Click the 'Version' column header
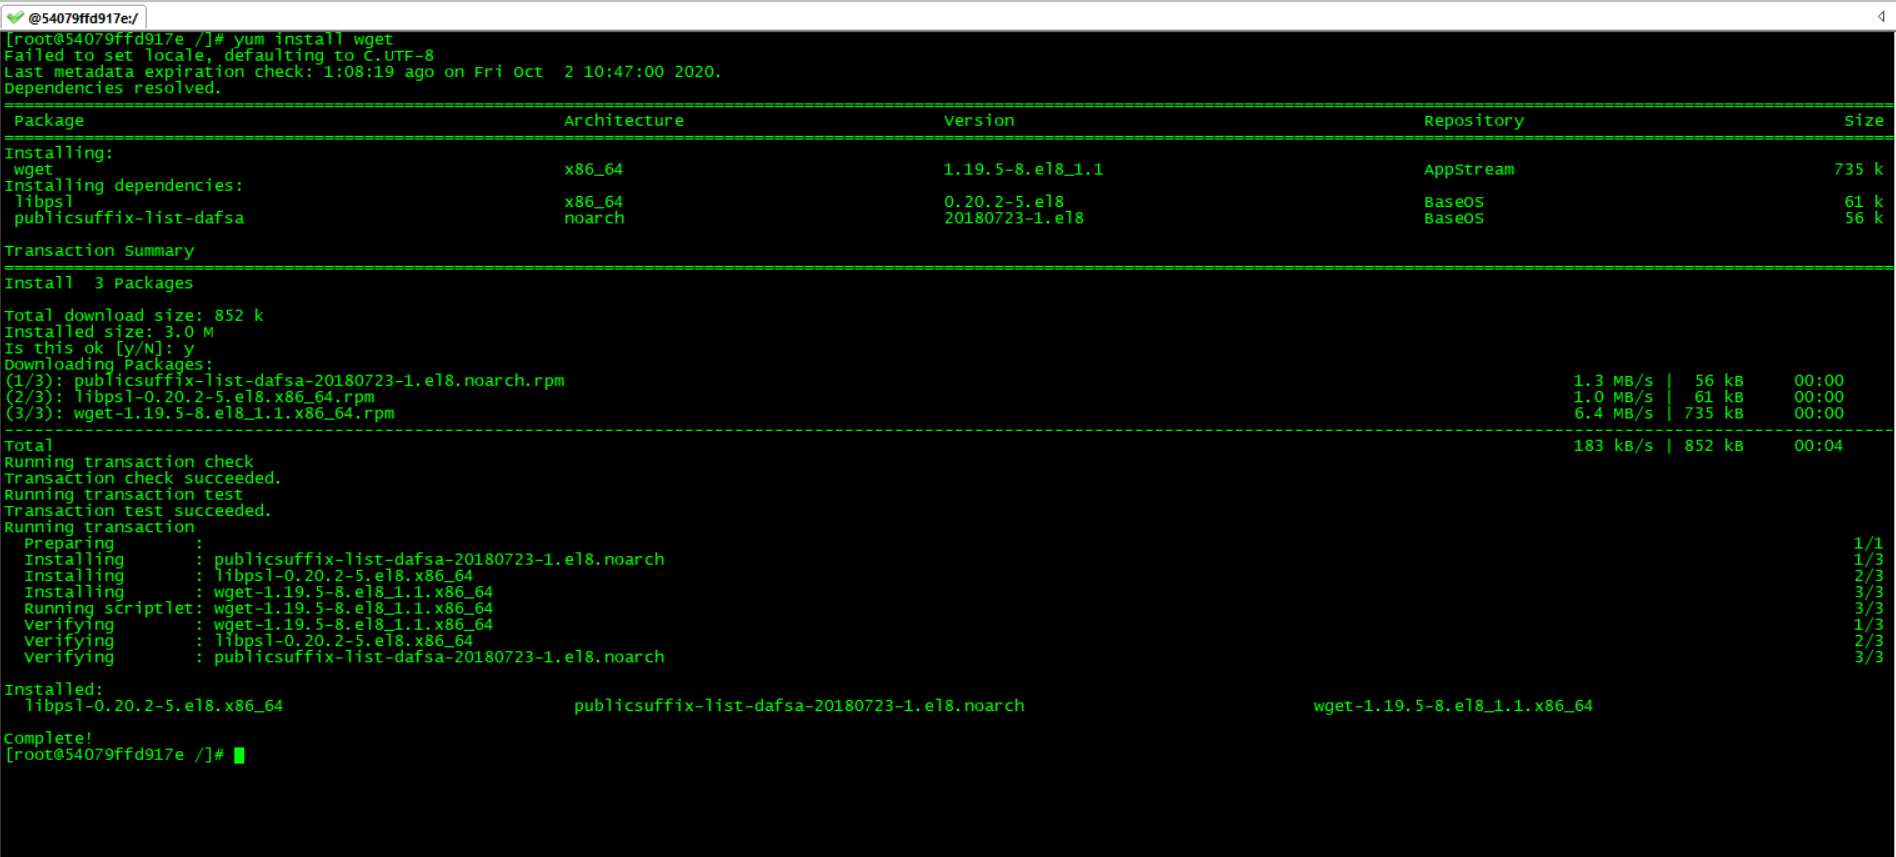The width and height of the screenshot is (1896, 857). 978,121
